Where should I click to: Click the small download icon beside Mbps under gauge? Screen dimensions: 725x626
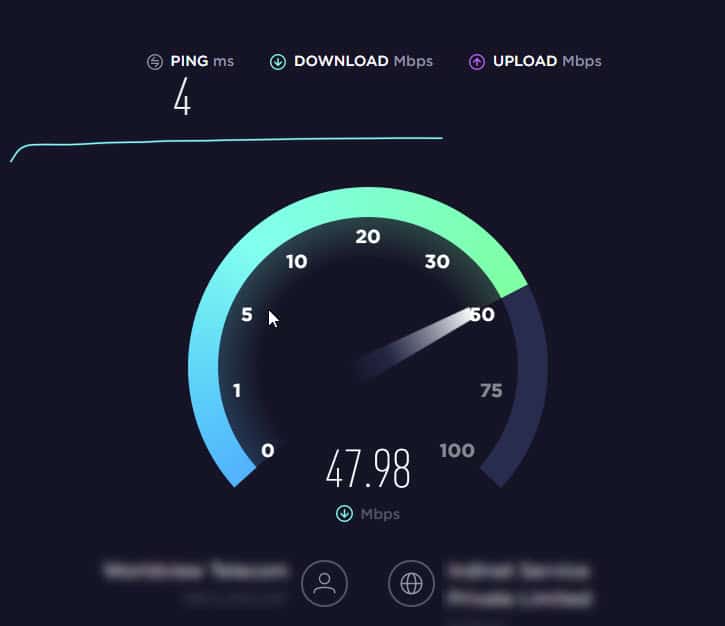pos(344,514)
